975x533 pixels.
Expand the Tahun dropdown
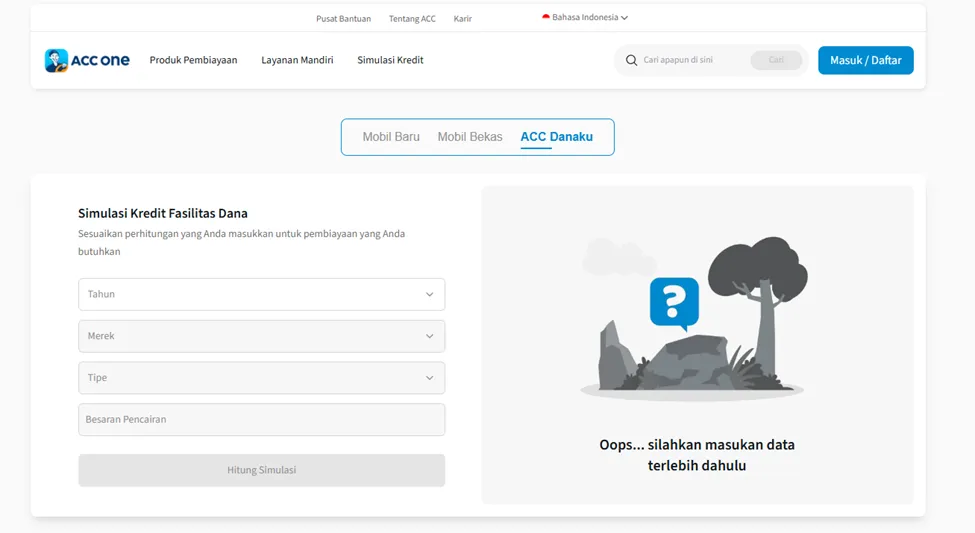[x=262, y=294]
